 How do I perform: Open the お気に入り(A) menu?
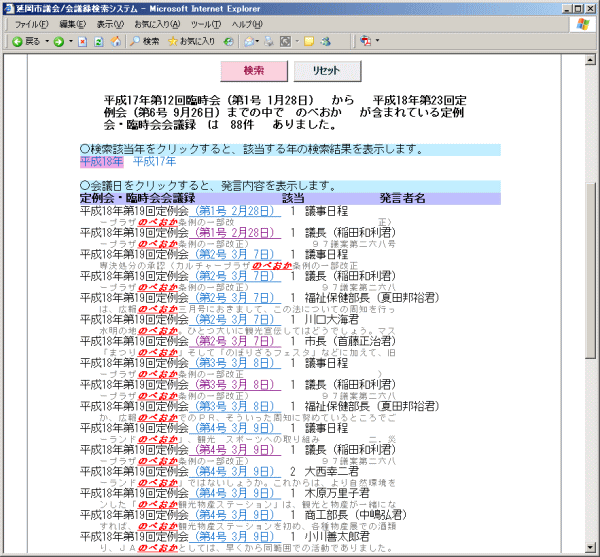coord(157,24)
